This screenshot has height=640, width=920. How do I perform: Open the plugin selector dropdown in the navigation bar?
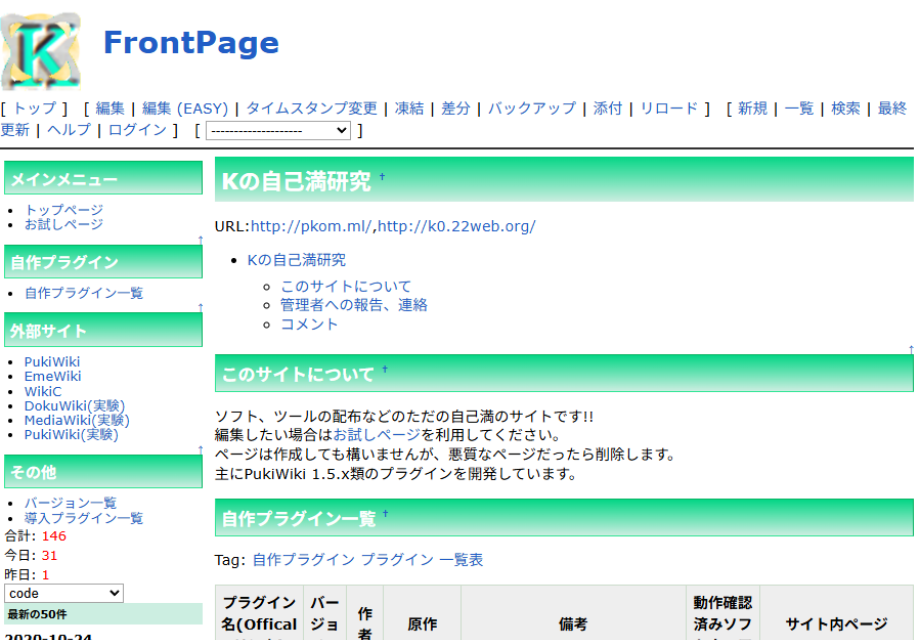(278, 130)
